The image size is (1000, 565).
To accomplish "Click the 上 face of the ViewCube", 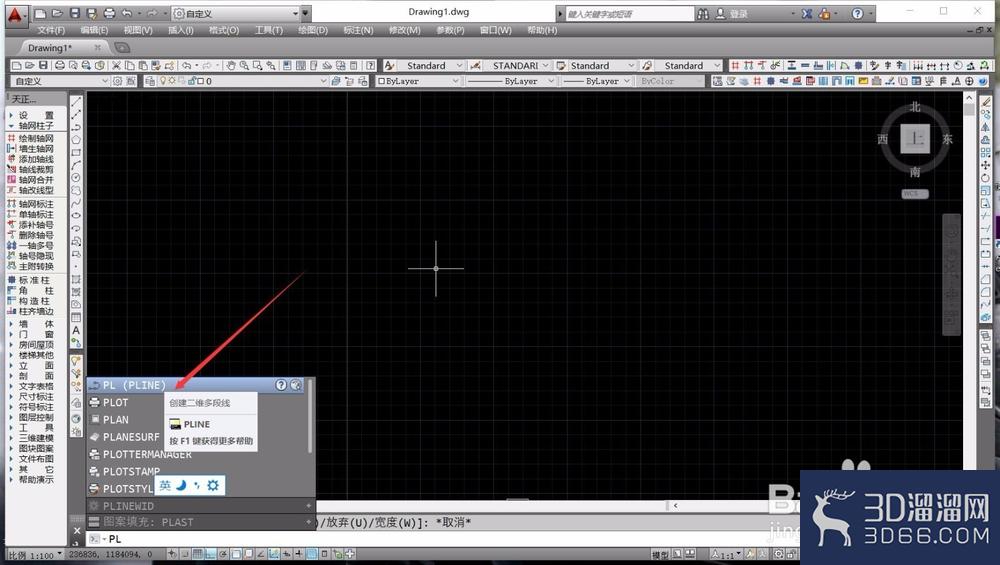I will click(915, 139).
